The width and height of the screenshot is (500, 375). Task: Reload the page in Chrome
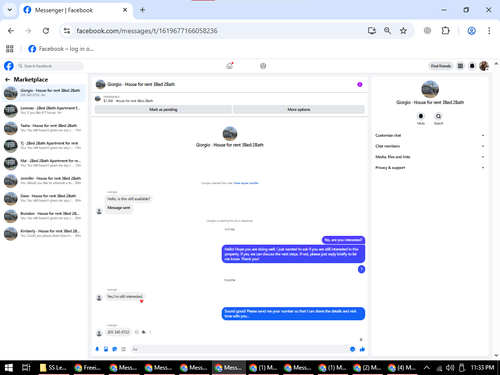tap(46, 31)
